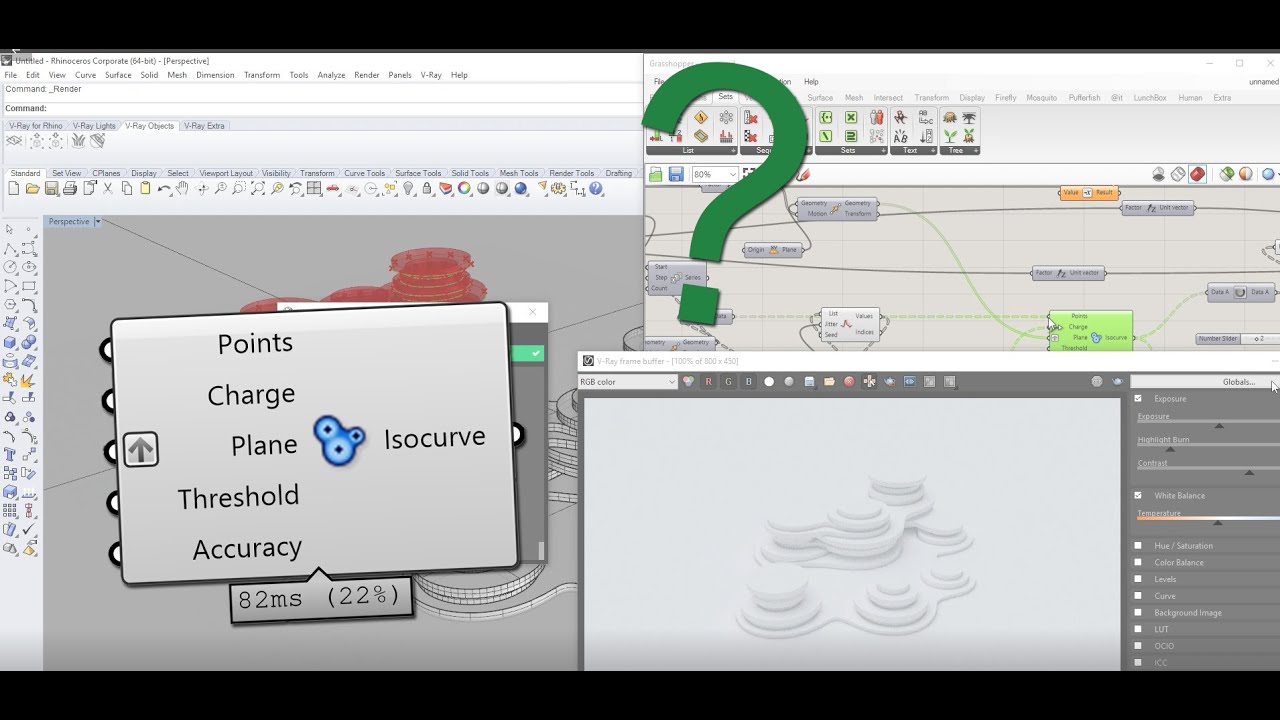Click the Green channel G button in frame buffer
This screenshot has height=720, width=1280.
[728, 381]
